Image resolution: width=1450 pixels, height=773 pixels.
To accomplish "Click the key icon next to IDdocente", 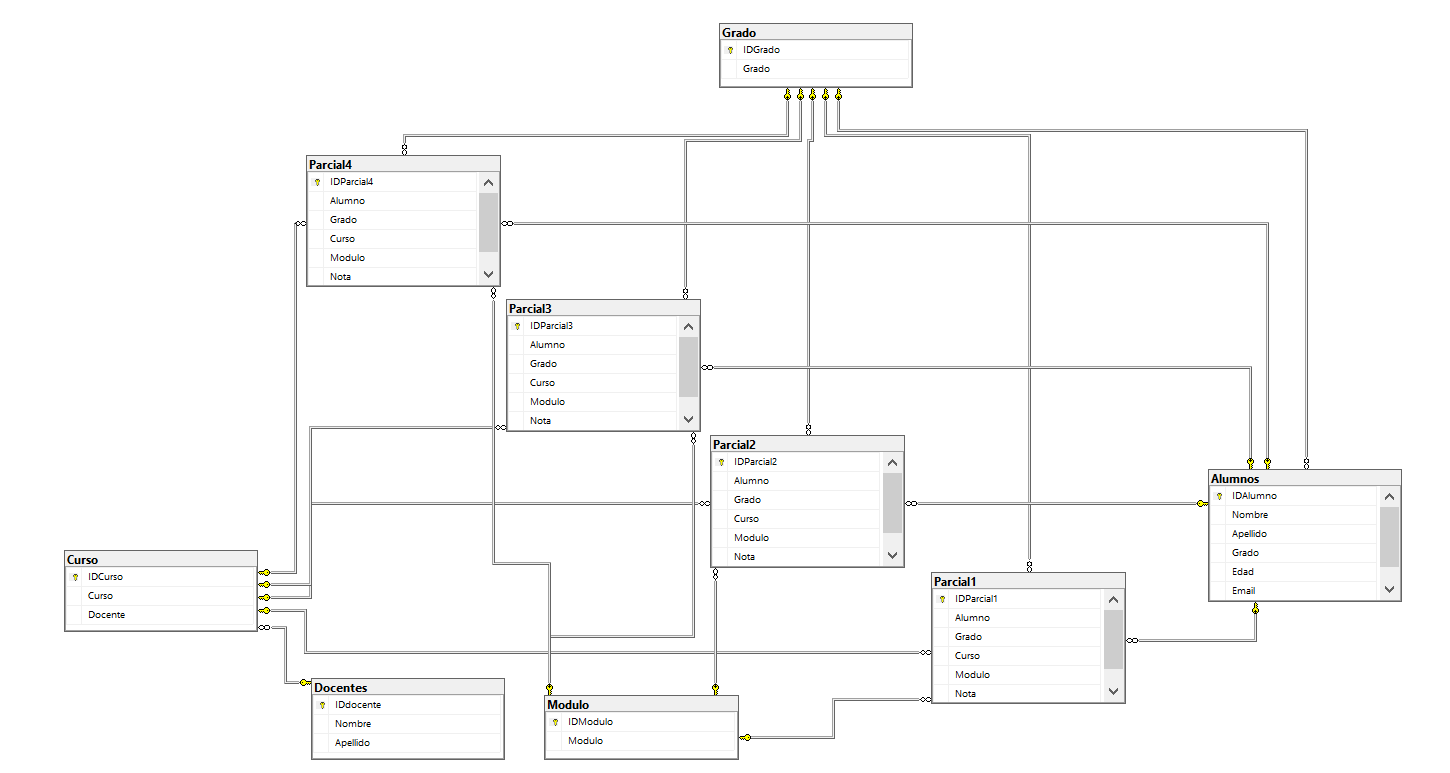I will [x=322, y=705].
